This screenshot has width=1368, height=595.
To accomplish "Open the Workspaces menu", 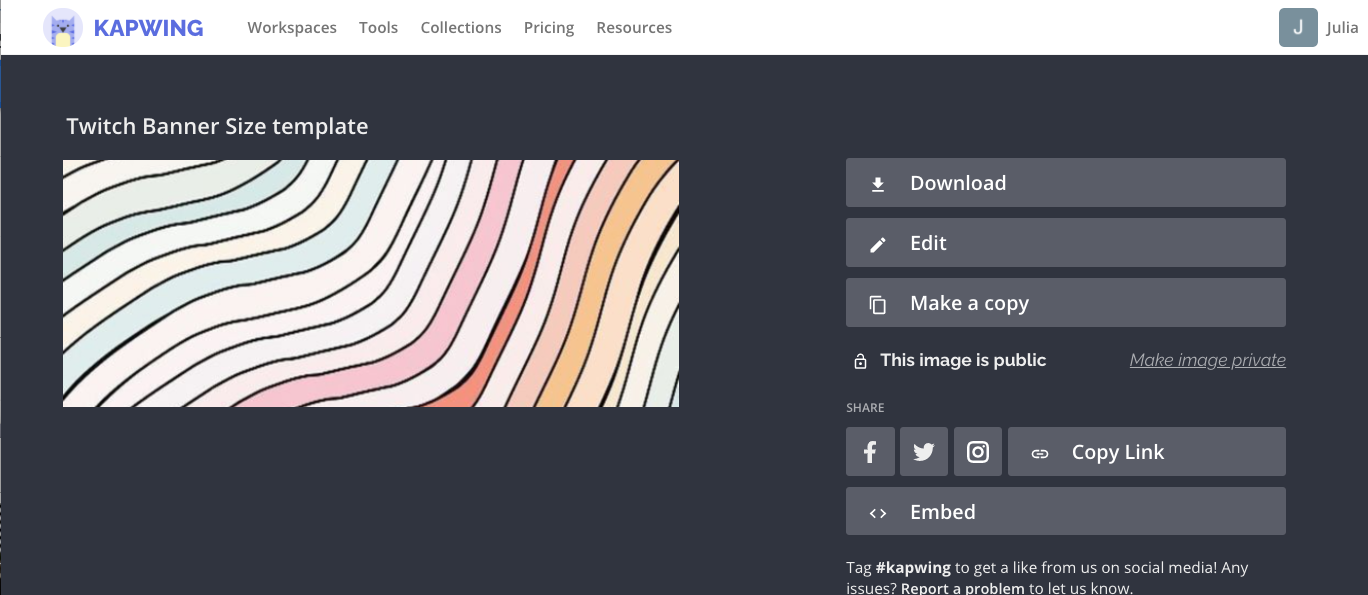I will [292, 28].
